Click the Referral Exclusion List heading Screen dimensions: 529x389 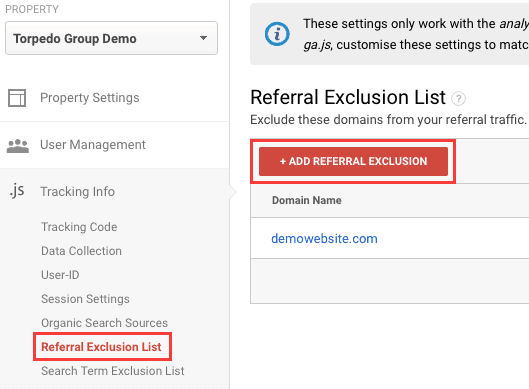pos(348,98)
